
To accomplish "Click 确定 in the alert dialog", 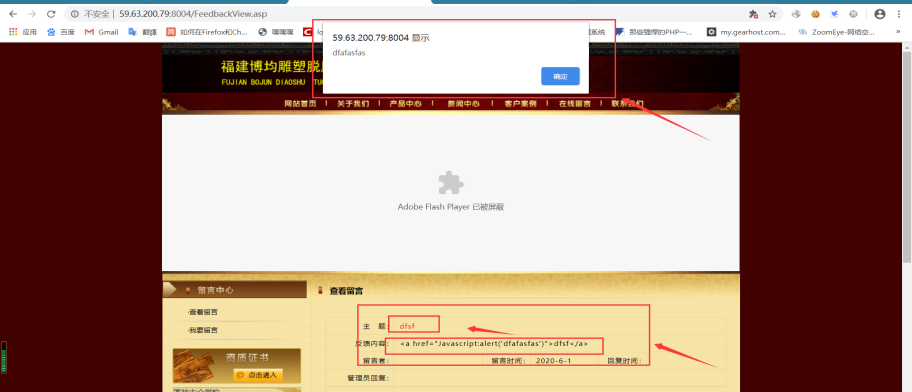I will (x=560, y=76).
